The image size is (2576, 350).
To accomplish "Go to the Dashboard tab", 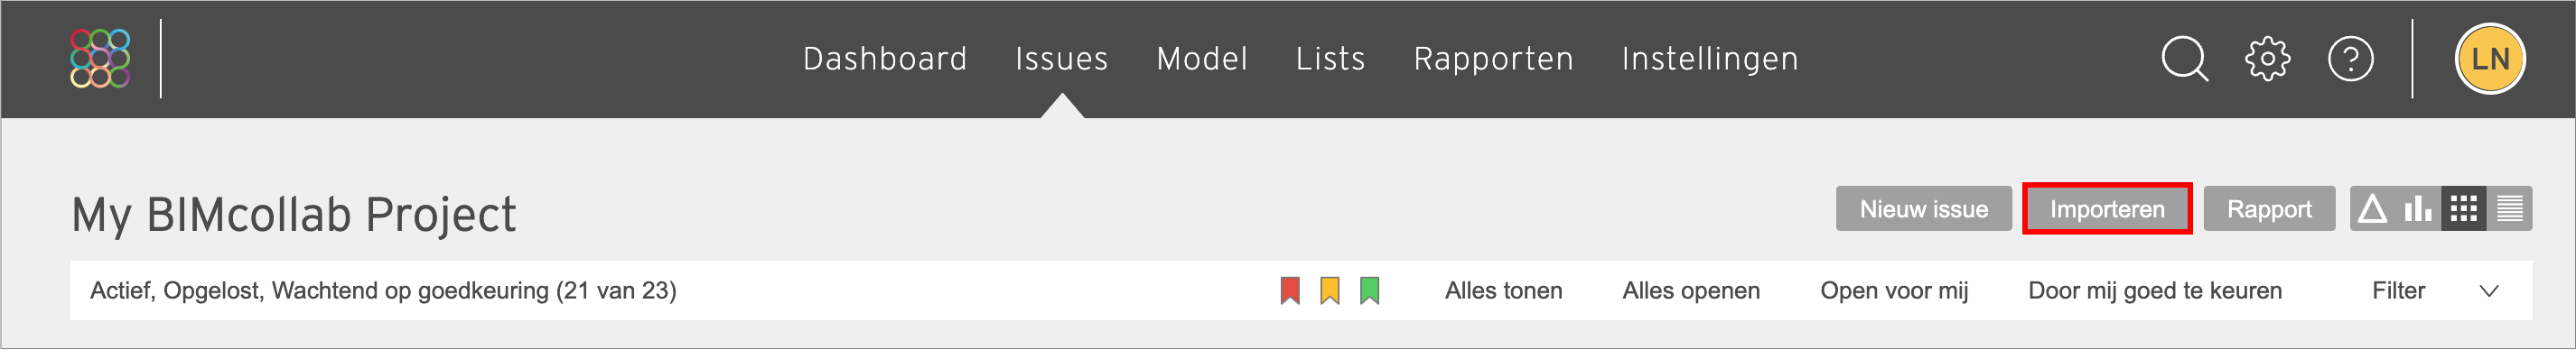I will tap(885, 59).
